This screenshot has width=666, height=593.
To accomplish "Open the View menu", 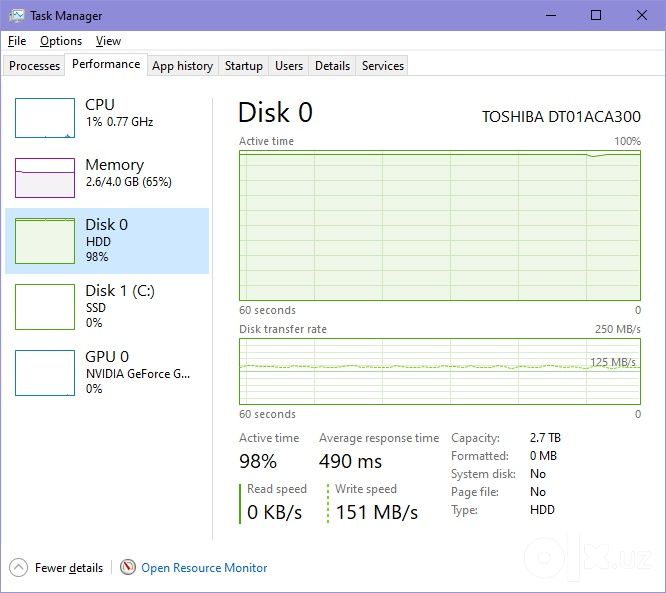I will pyautogui.click(x=108, y=41).
